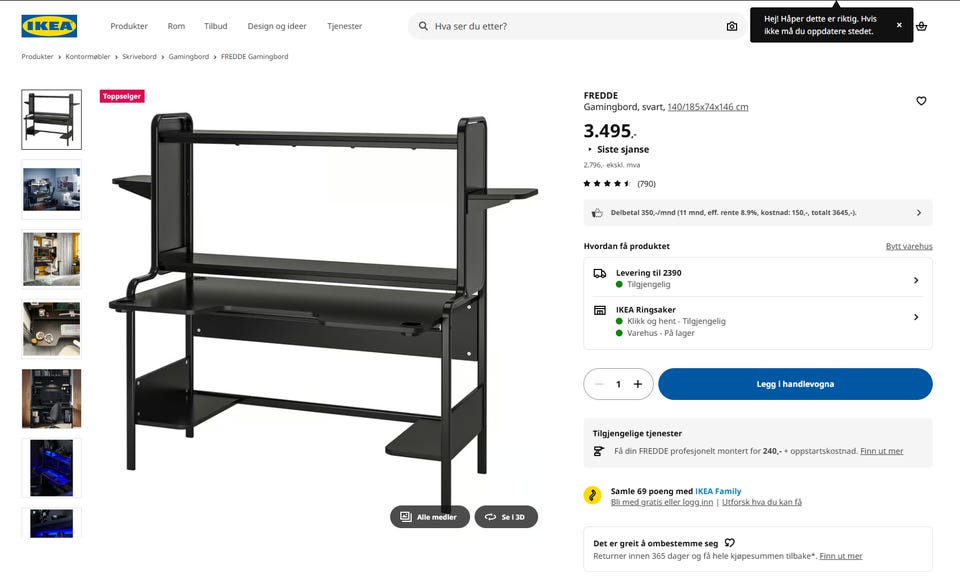Select the blue-lit gaming room thumbnail
Image resolution: width=960 pixels, height=586 pixels.
51,468
